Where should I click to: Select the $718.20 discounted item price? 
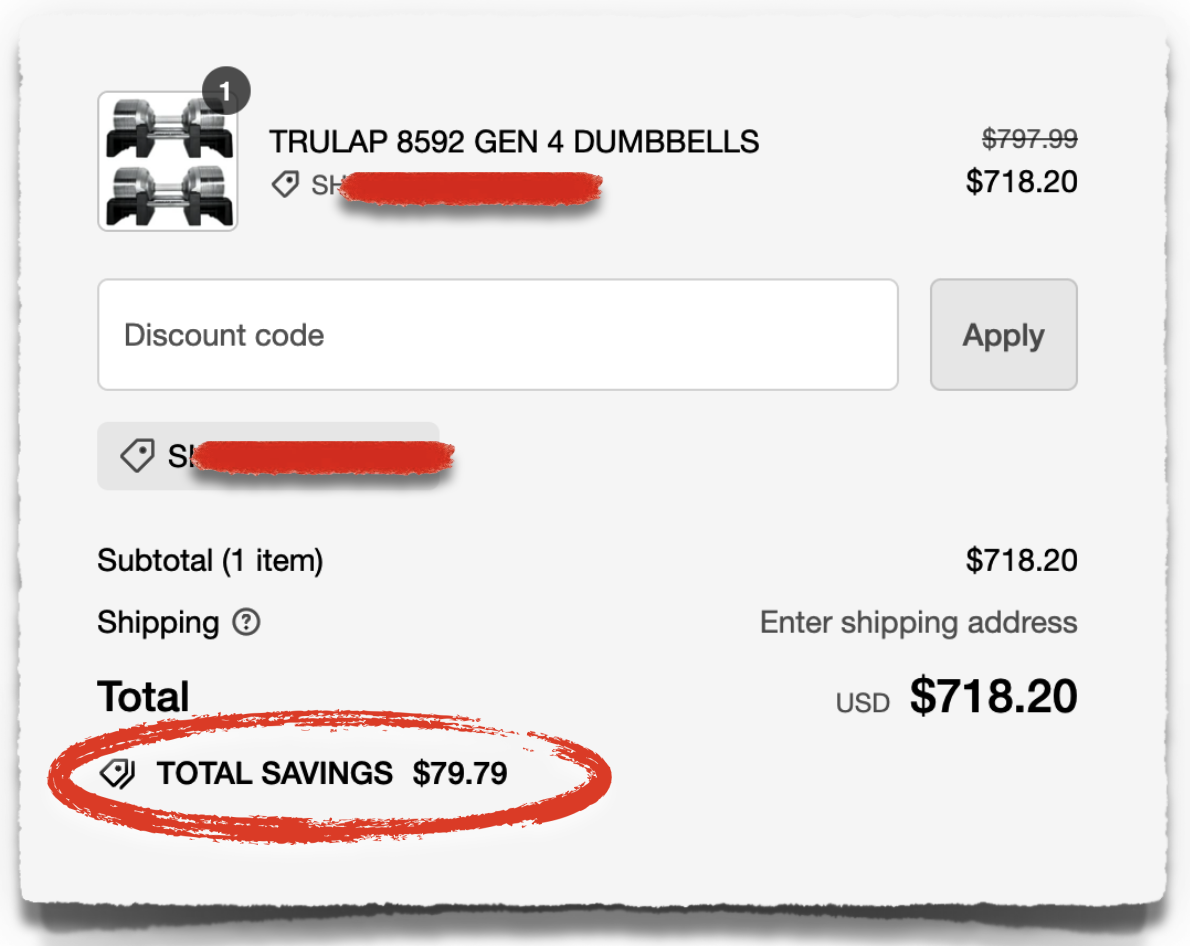click(1023, 181)
